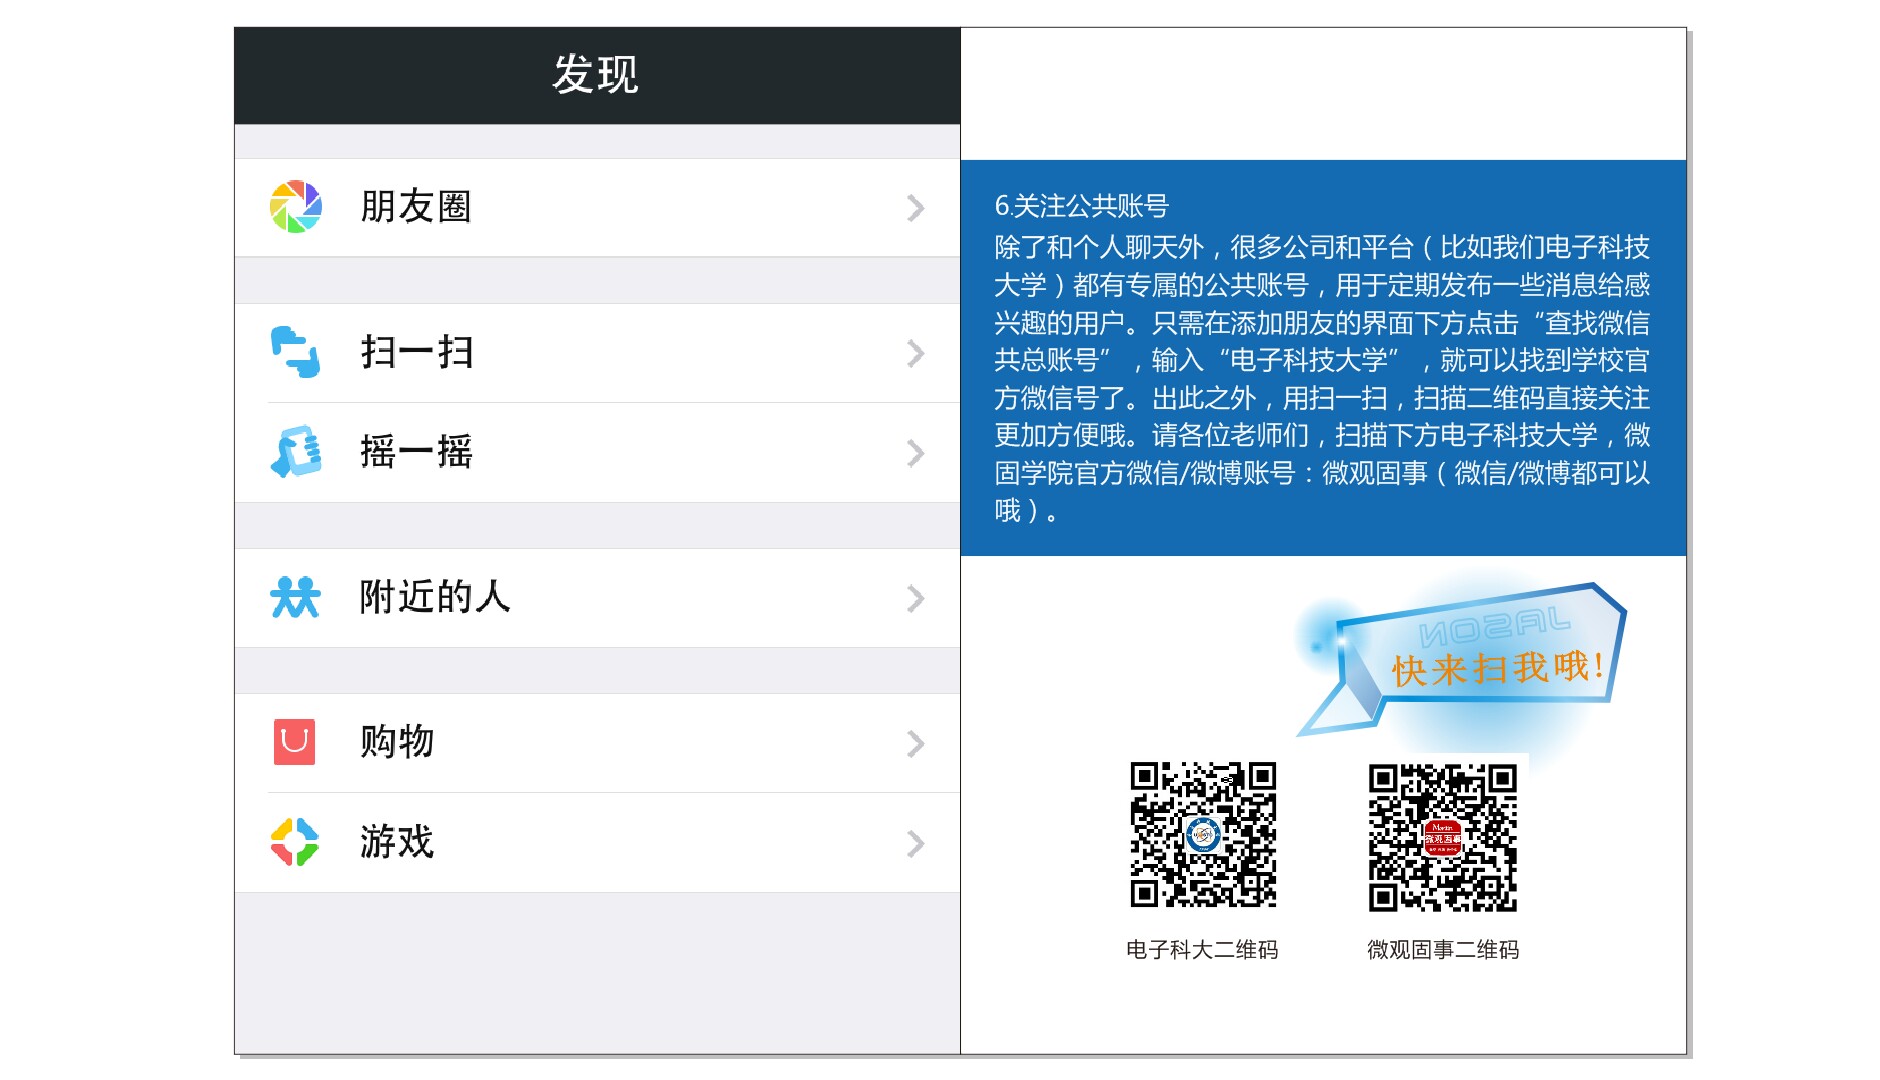The image size is (1880, 1080).
Task: Tap the 游戏 colorful game icon
Action: click(295, 842)
